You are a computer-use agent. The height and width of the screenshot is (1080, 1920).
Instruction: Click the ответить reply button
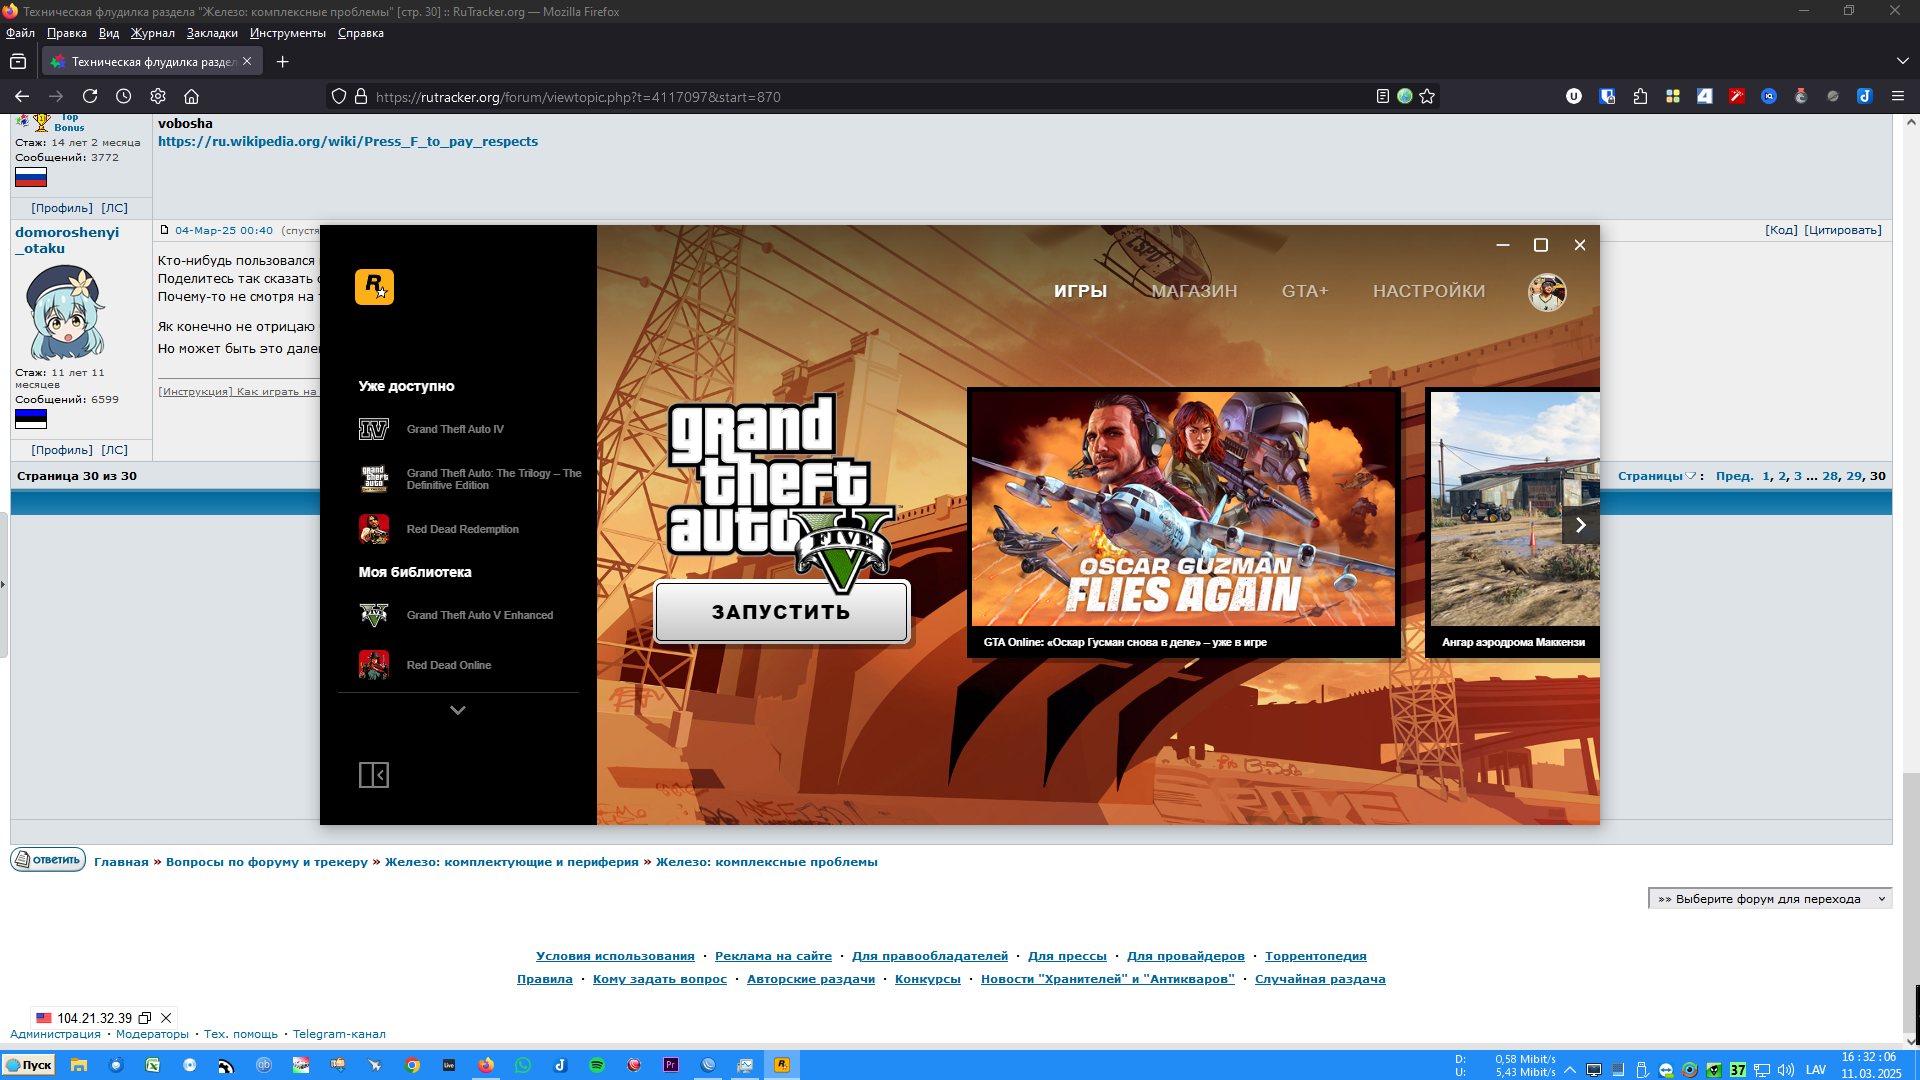48,860
